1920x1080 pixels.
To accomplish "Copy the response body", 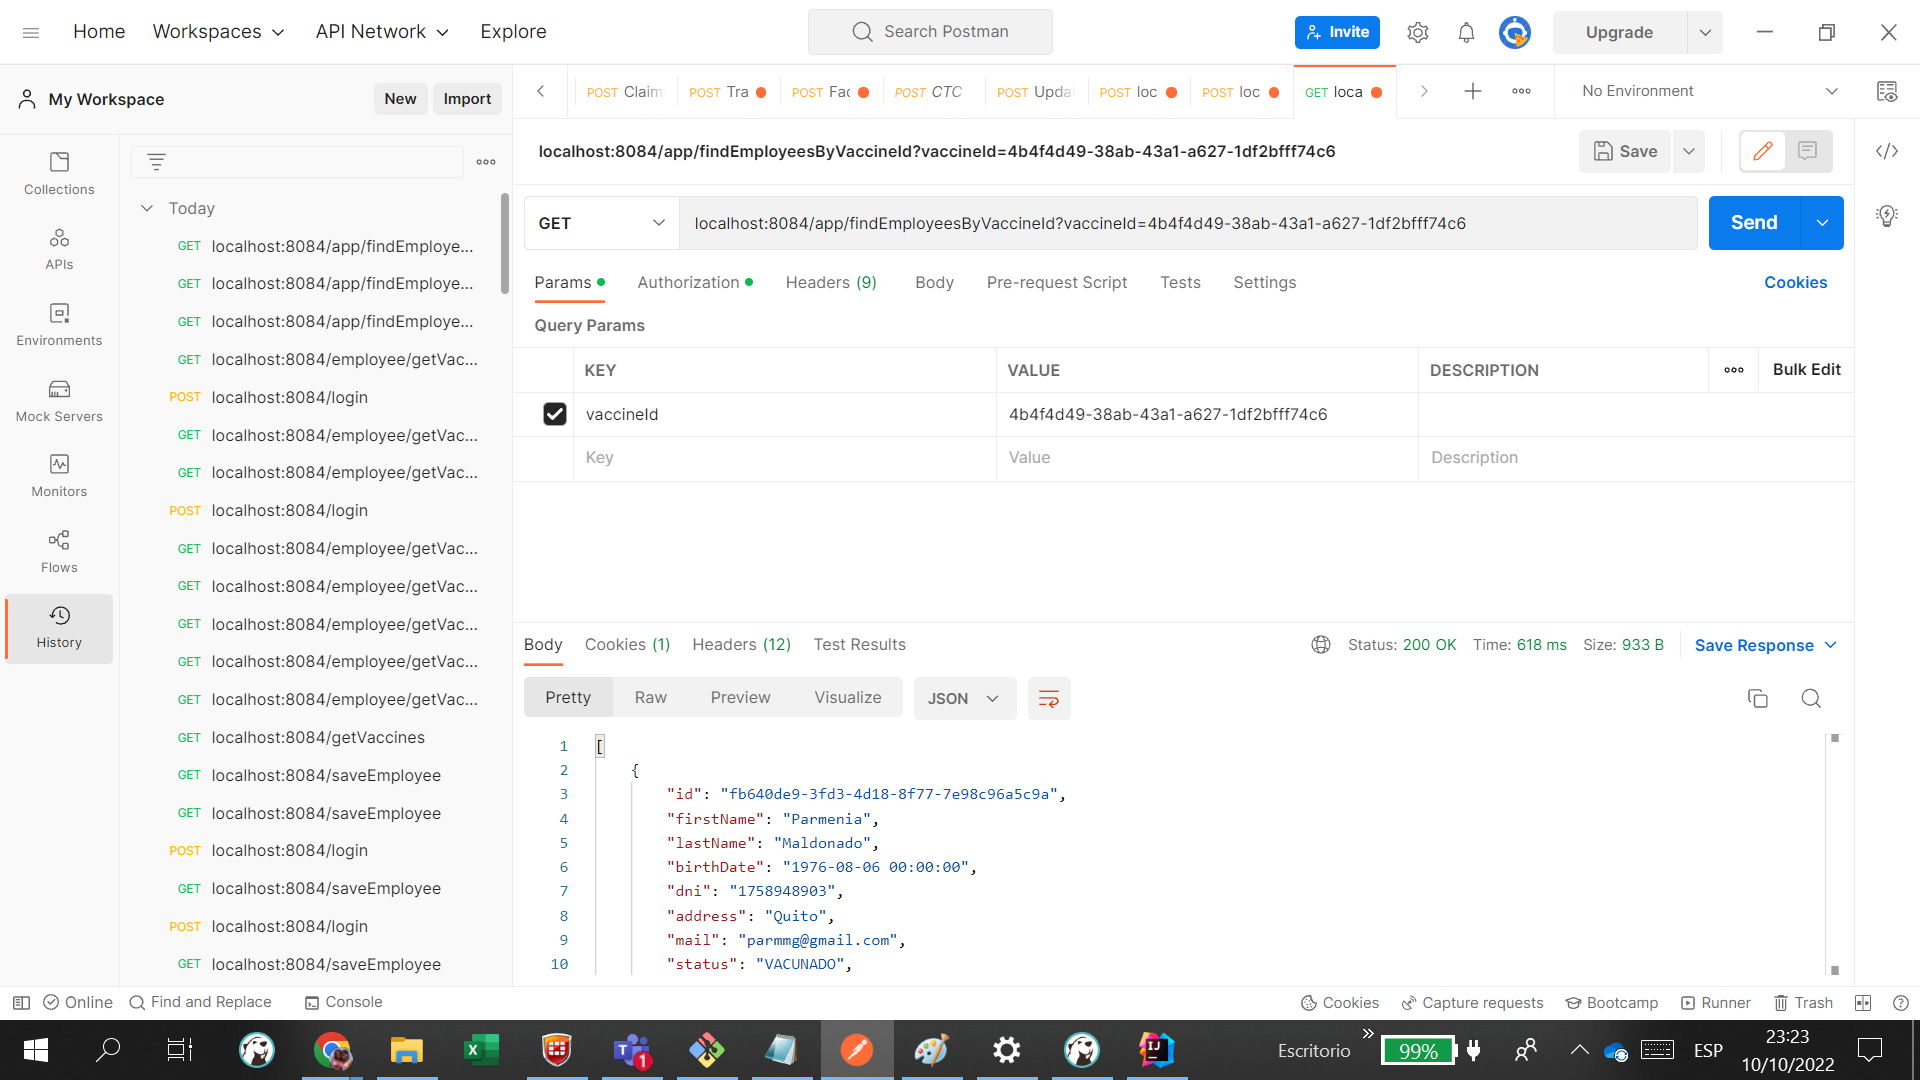I will point(1759,698).
